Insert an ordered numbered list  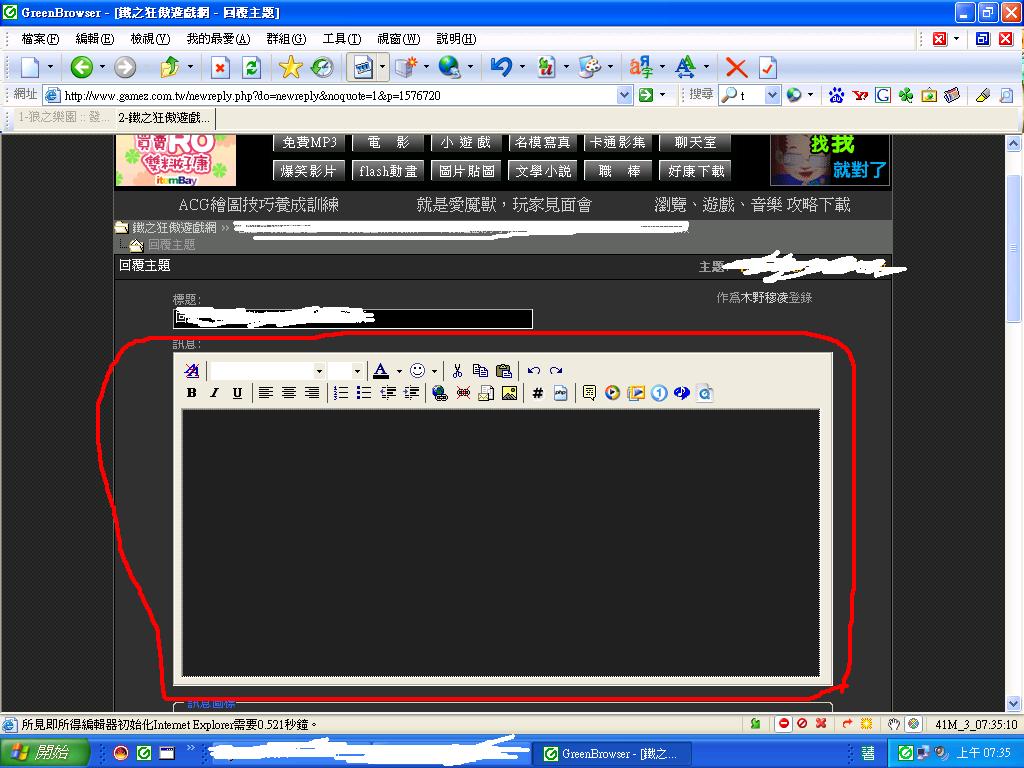[341, 393]
